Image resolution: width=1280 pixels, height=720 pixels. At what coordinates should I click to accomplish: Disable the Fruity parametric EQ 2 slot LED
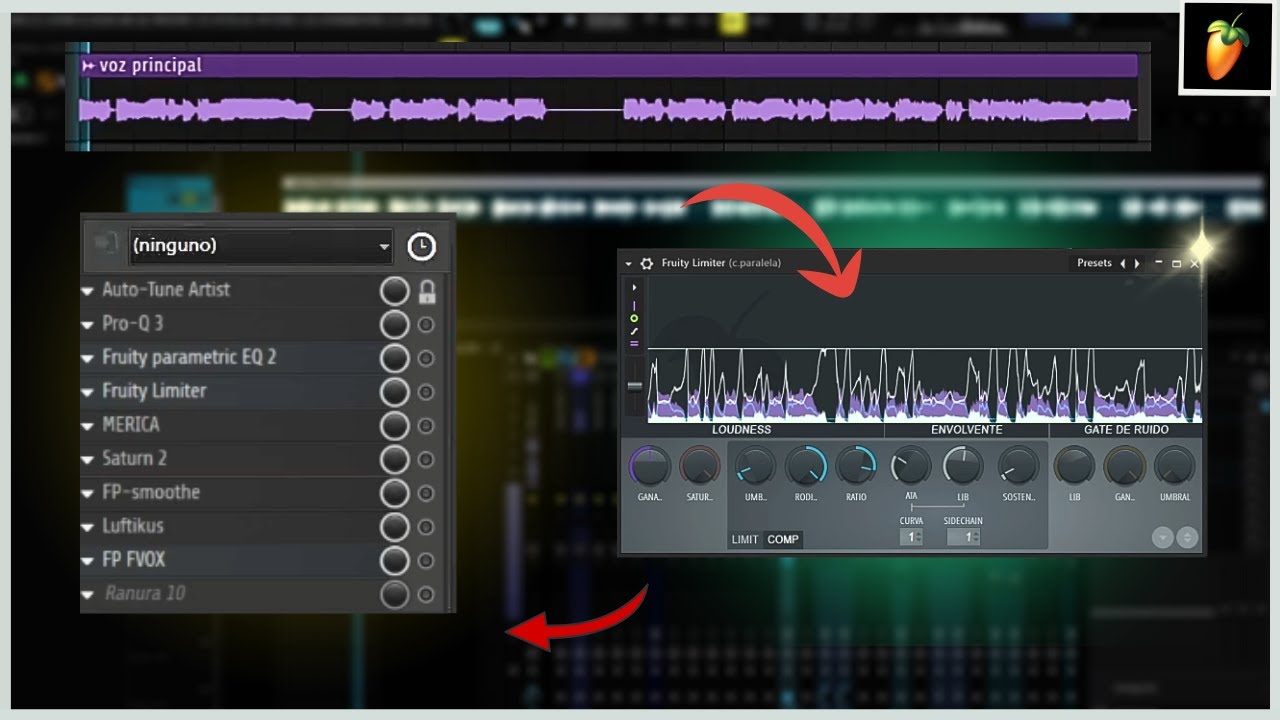[x=426, y=359]
